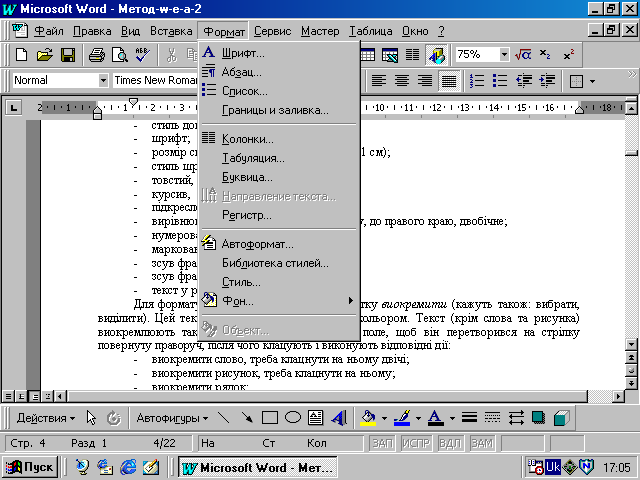Select the Rectangle drawing tool
Viewport: 640px width, 480px height.
point(270,418)
